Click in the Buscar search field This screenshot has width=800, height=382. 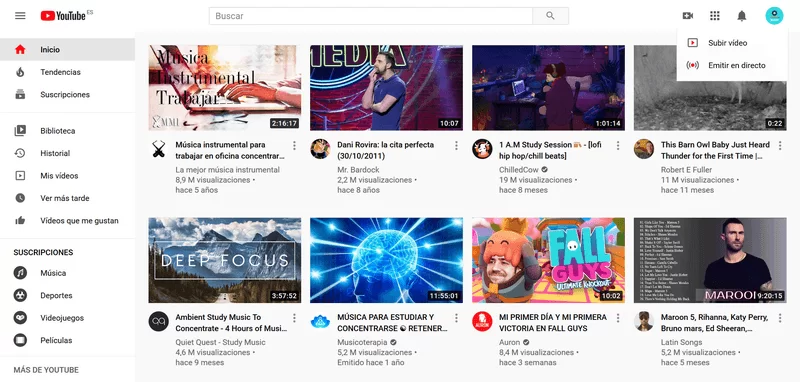[x=371, y=16]
